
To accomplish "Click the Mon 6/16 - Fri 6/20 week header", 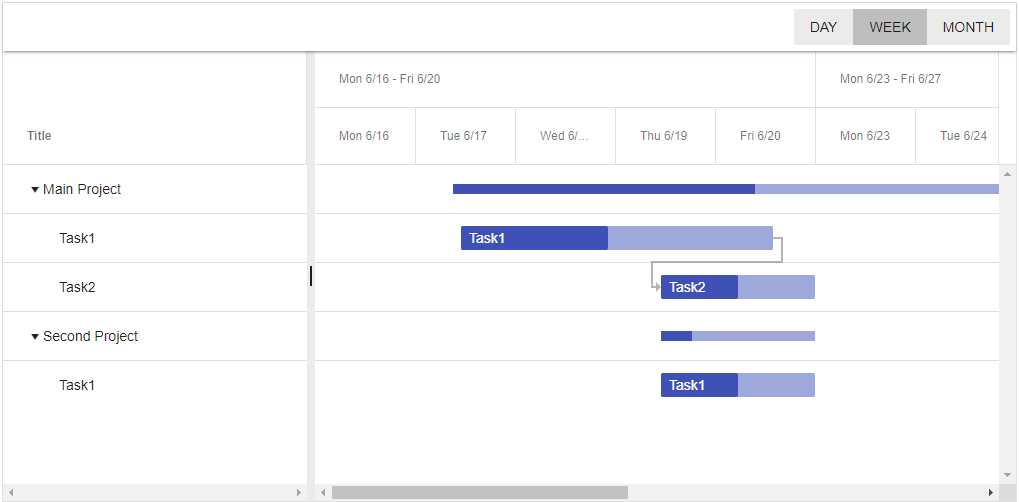I will coord(565,79).
